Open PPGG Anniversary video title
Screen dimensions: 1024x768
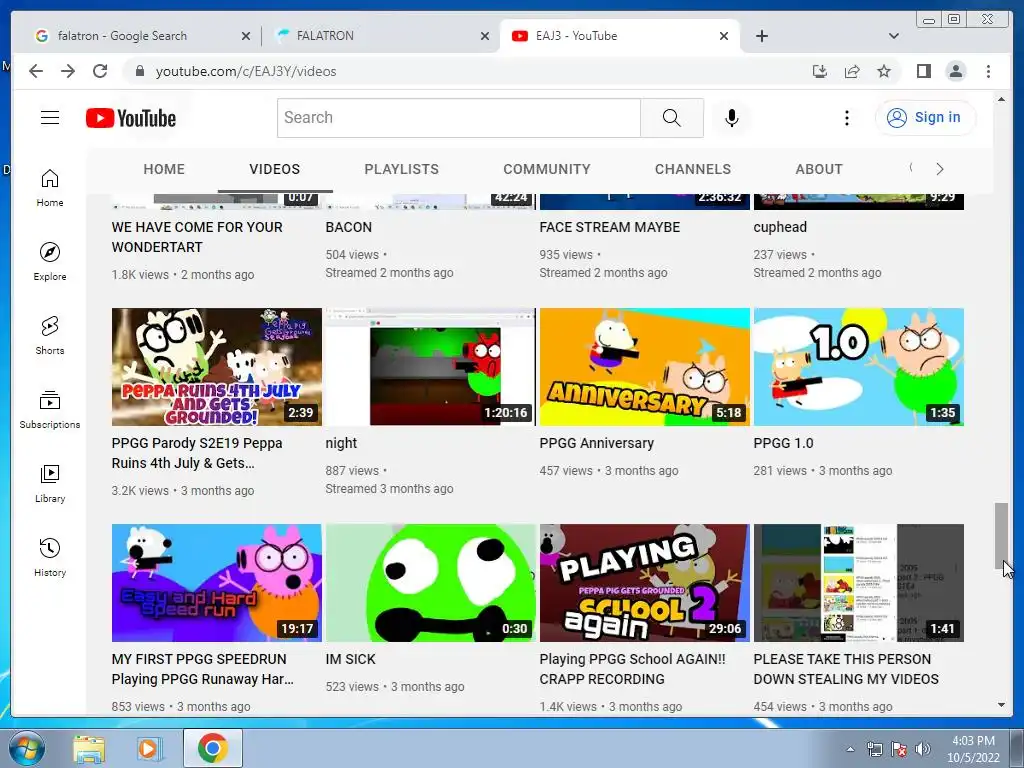point(596,443)
